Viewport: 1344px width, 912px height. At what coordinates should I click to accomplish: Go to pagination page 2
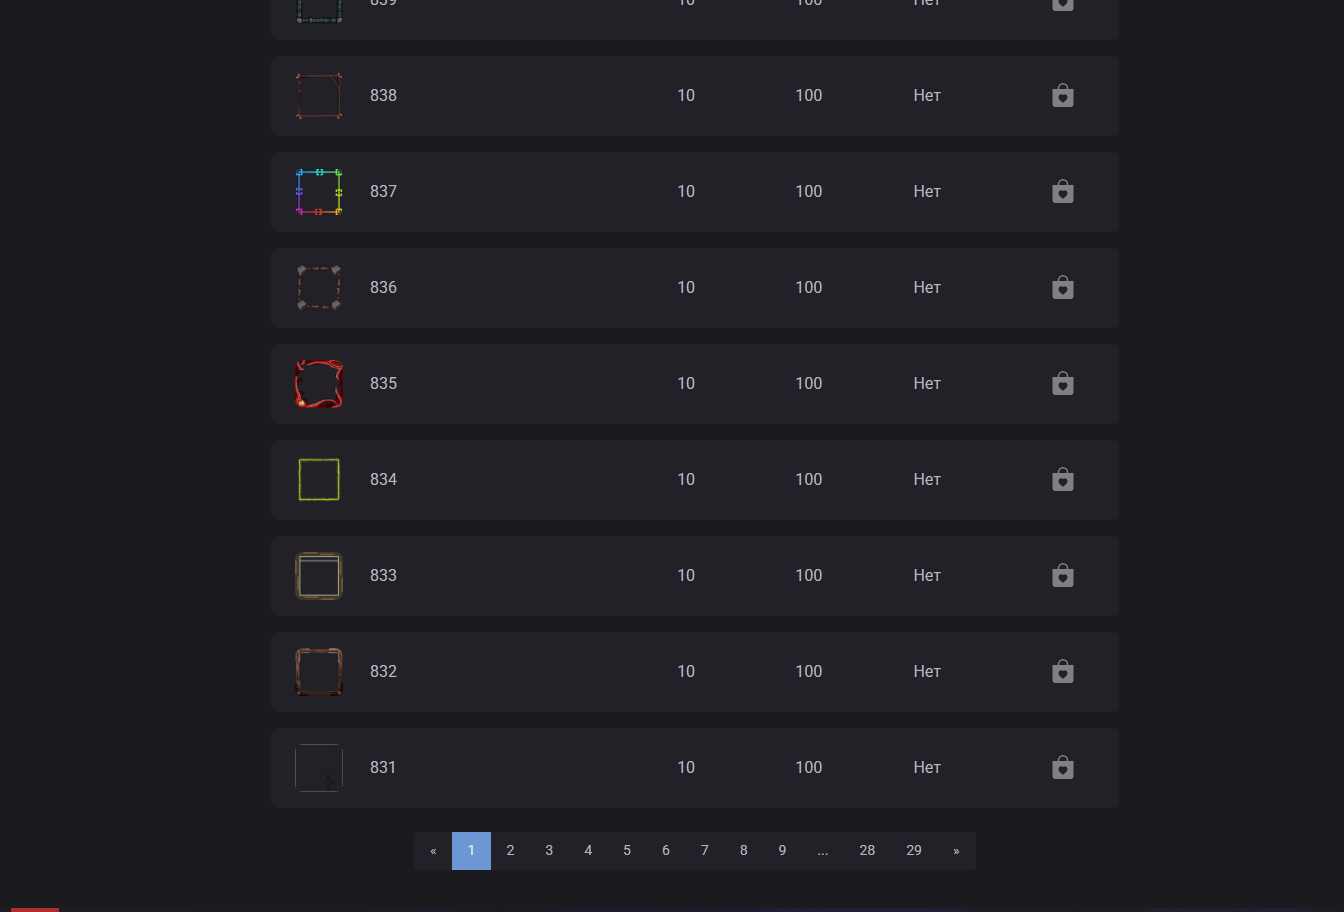click(x=510, y=851)
